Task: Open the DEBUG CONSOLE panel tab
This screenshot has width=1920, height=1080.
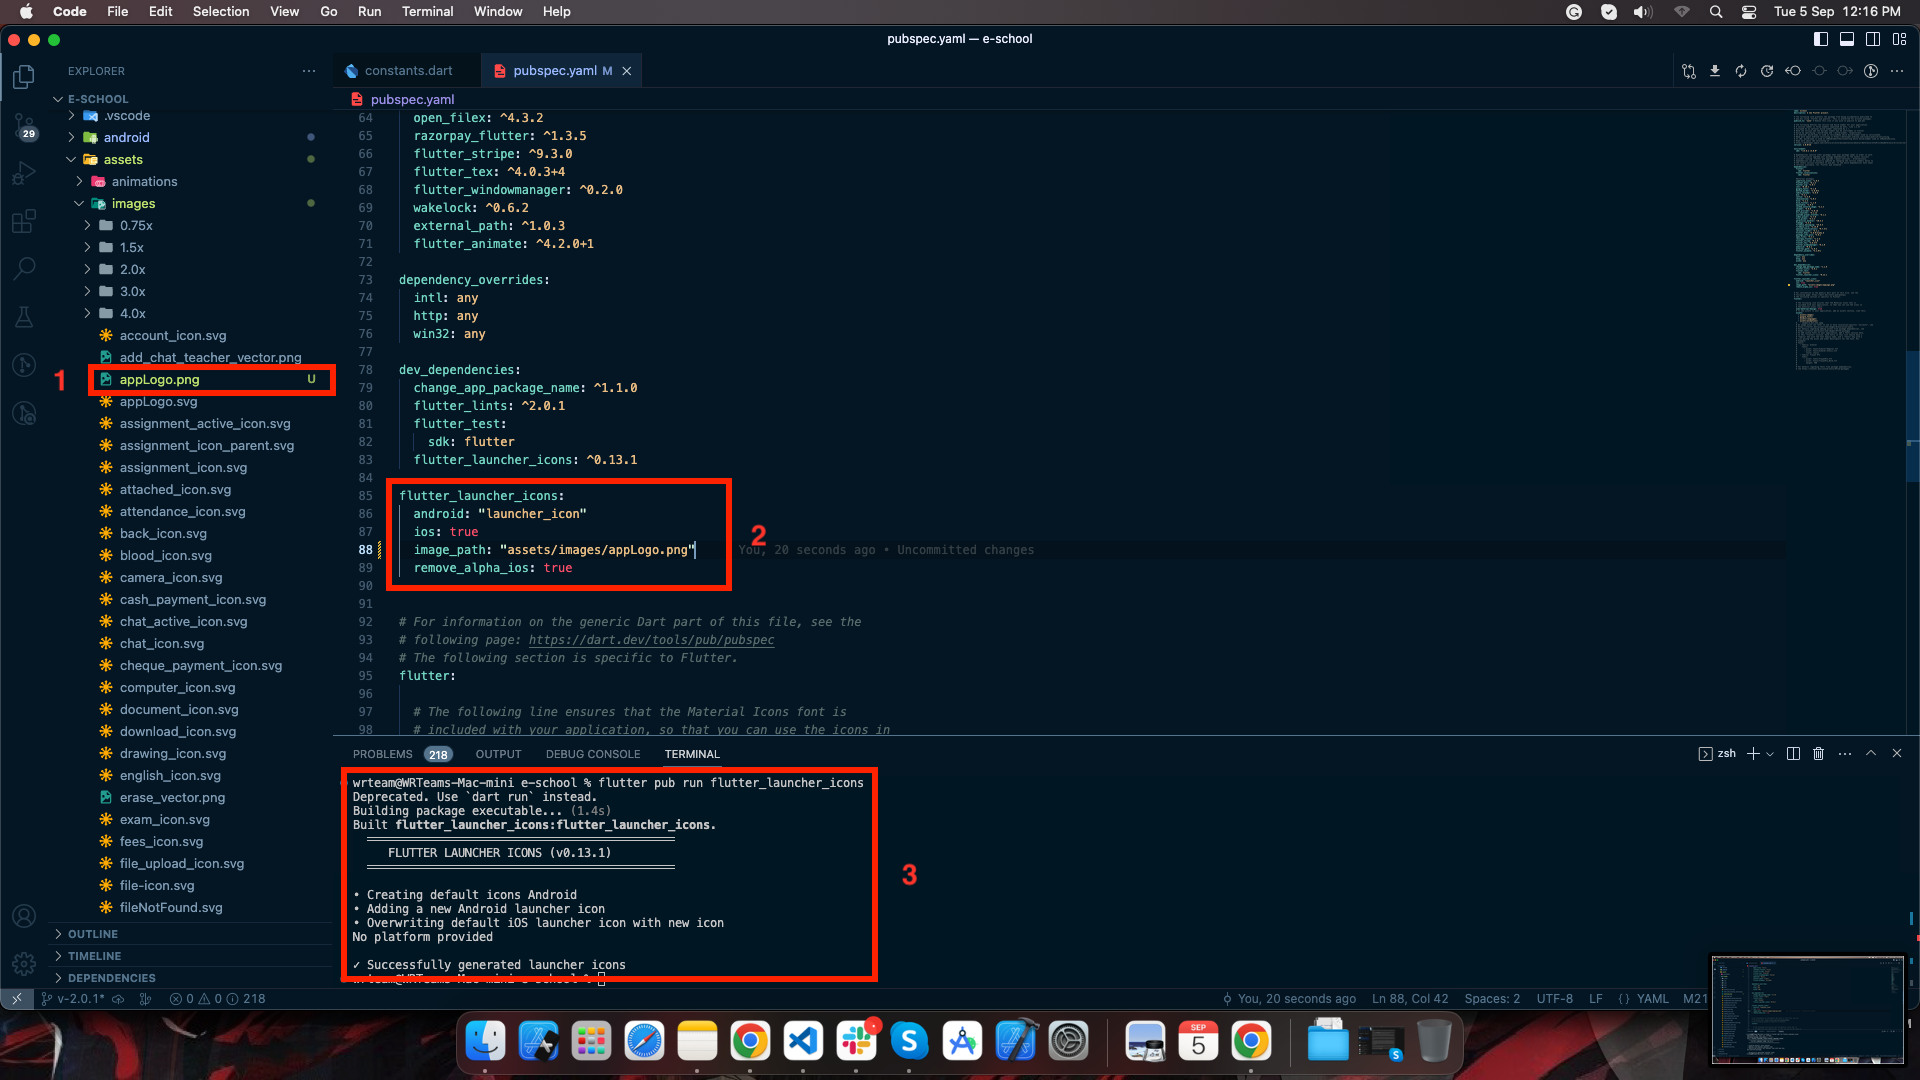Action: tap(592, 754)
